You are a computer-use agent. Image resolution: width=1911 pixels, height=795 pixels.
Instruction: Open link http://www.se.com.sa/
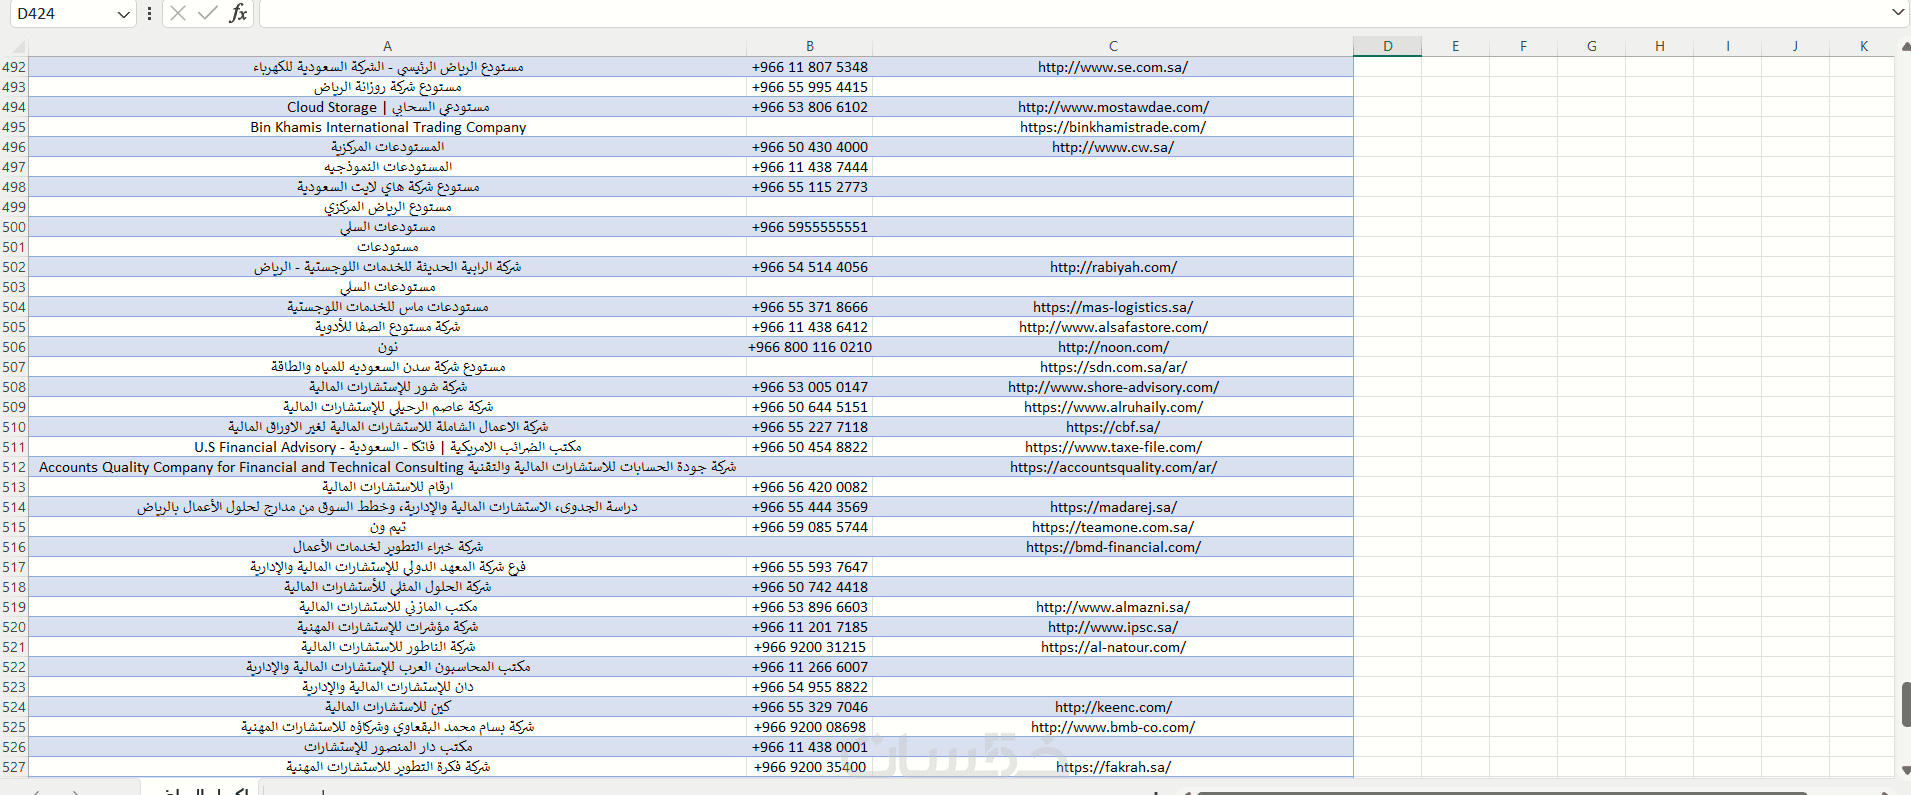click(1113, 67)
